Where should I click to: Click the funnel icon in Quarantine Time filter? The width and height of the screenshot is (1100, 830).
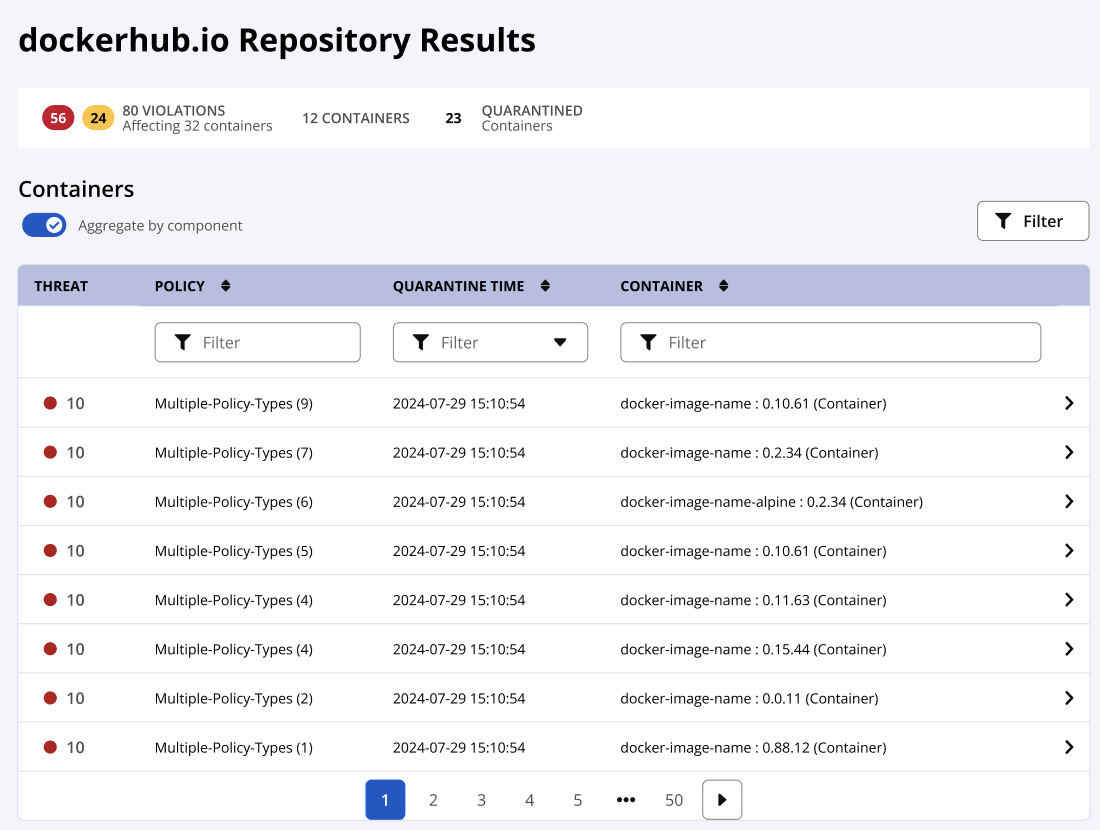click(421, 342)
